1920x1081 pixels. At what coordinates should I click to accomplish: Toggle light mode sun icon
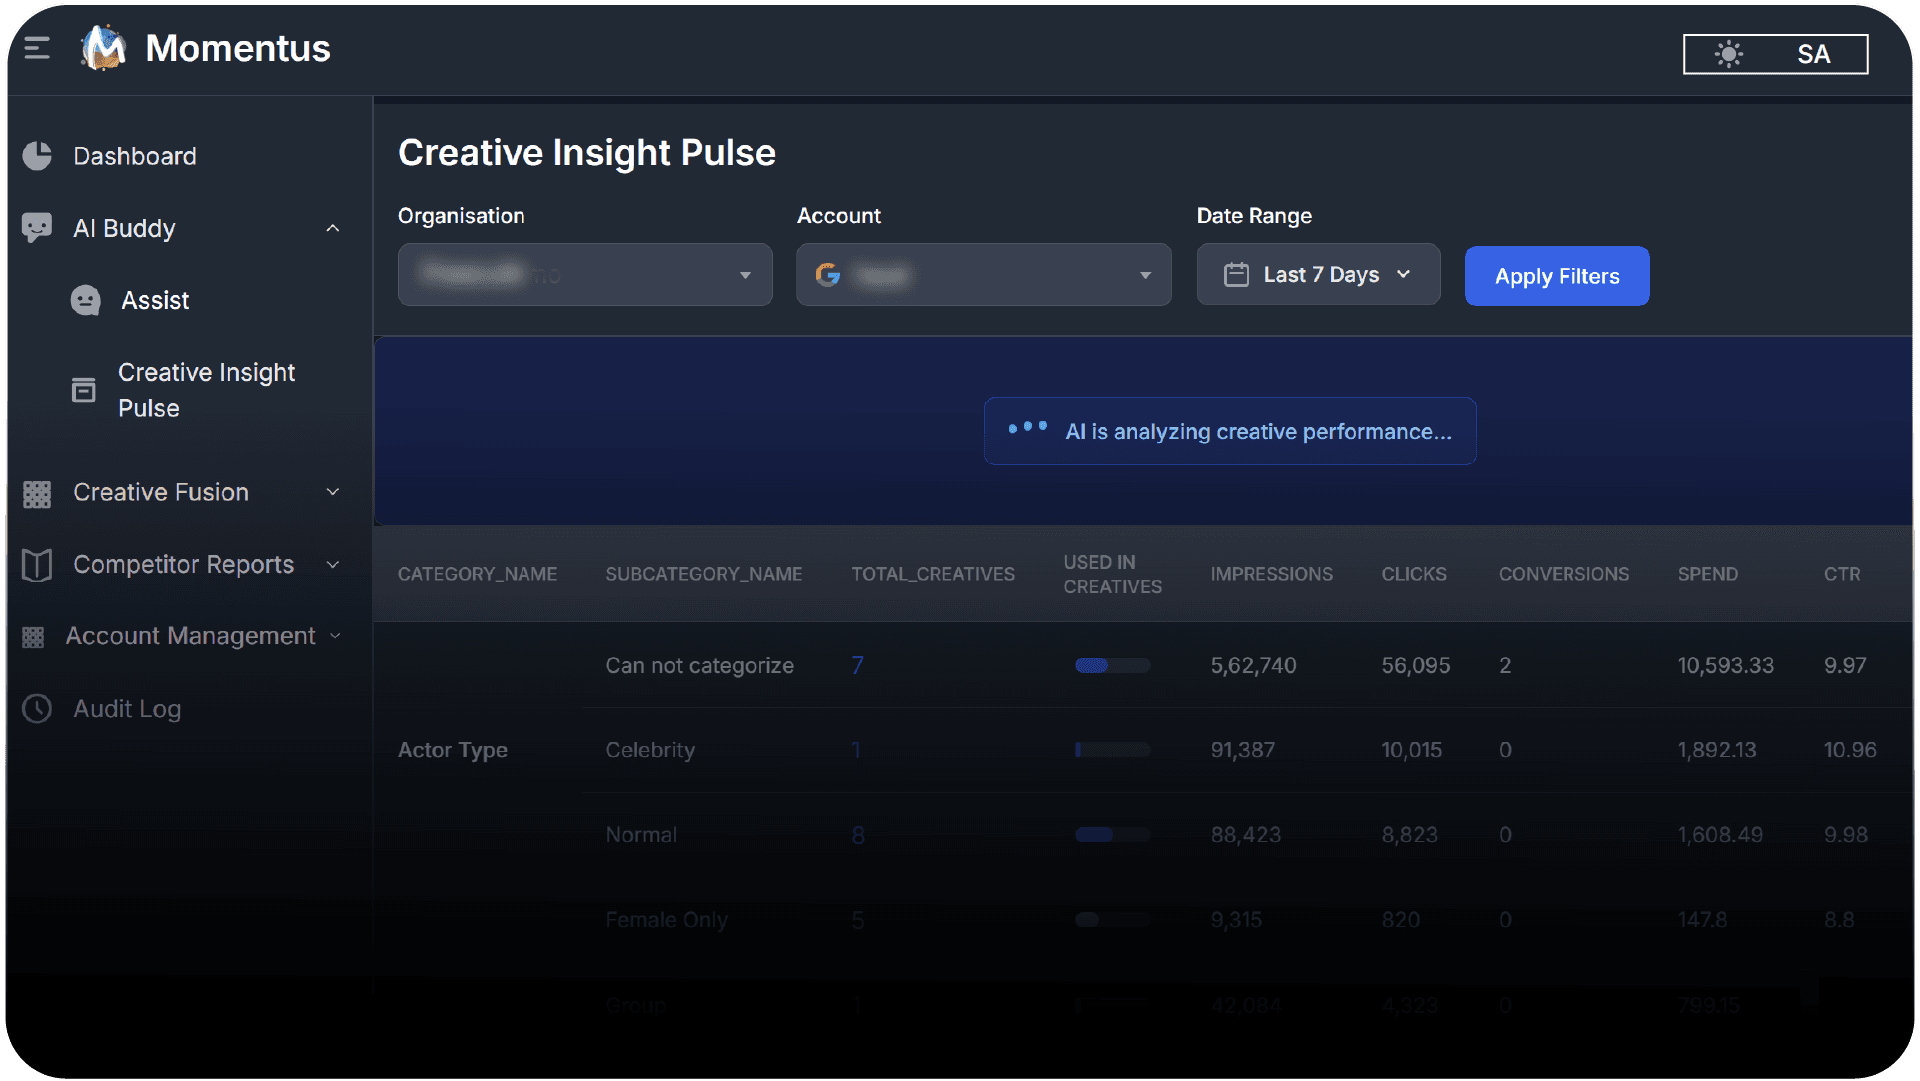pyautogui.click(x=1728, y=54)
